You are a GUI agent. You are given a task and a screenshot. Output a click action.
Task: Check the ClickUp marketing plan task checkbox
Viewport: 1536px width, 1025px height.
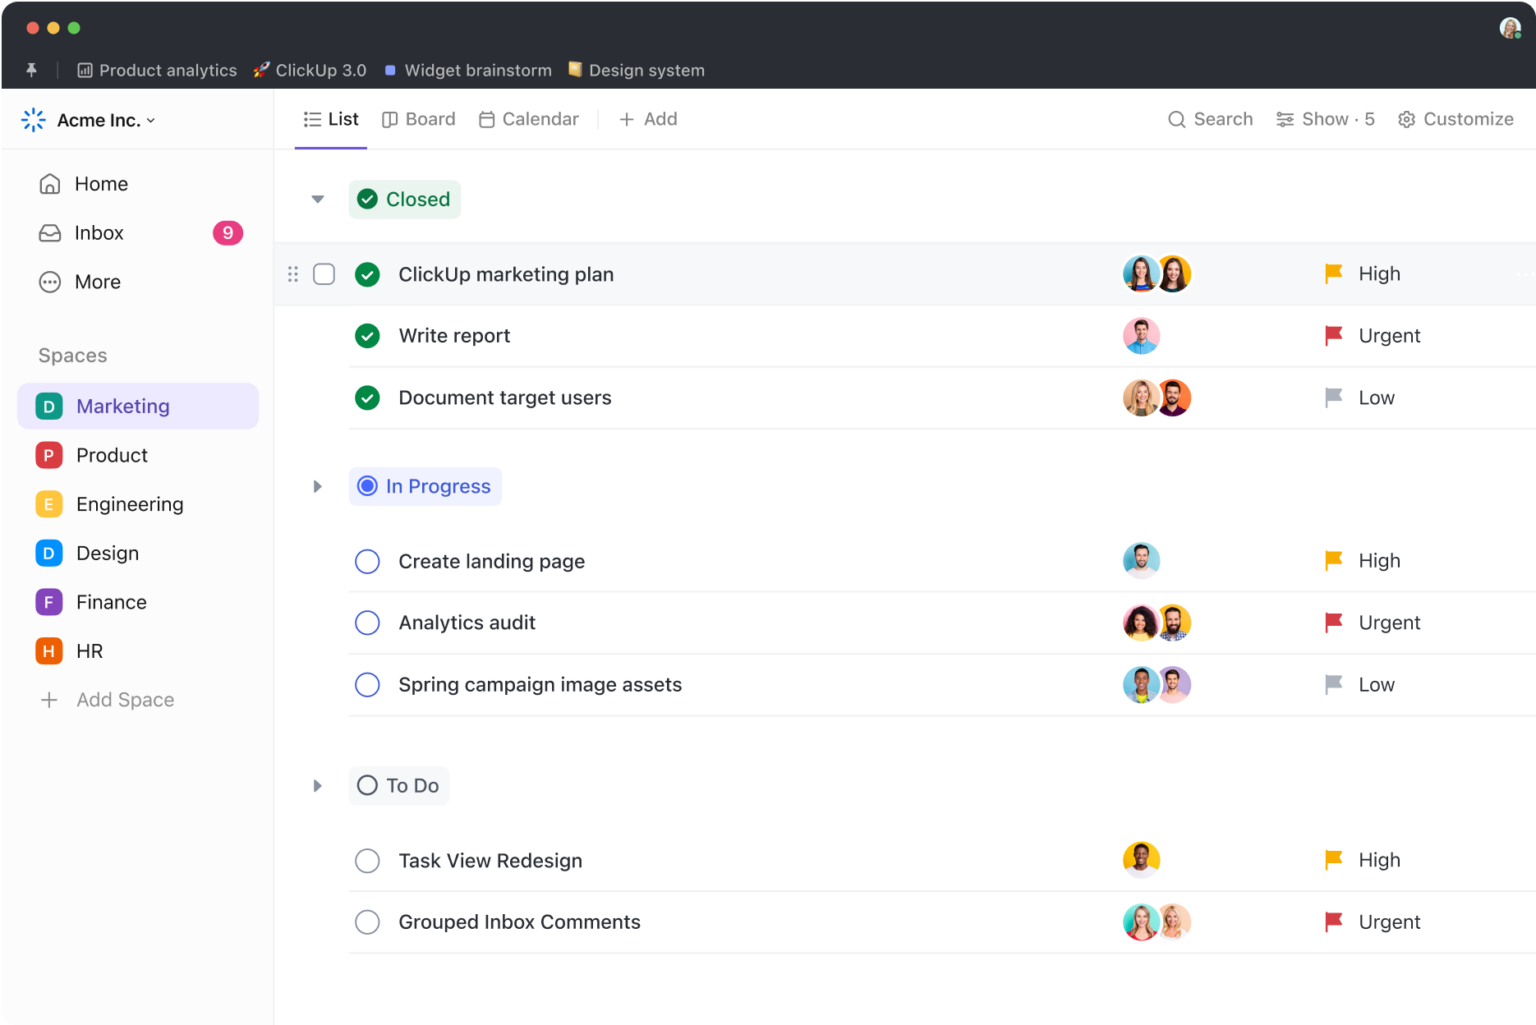[324, 273]
